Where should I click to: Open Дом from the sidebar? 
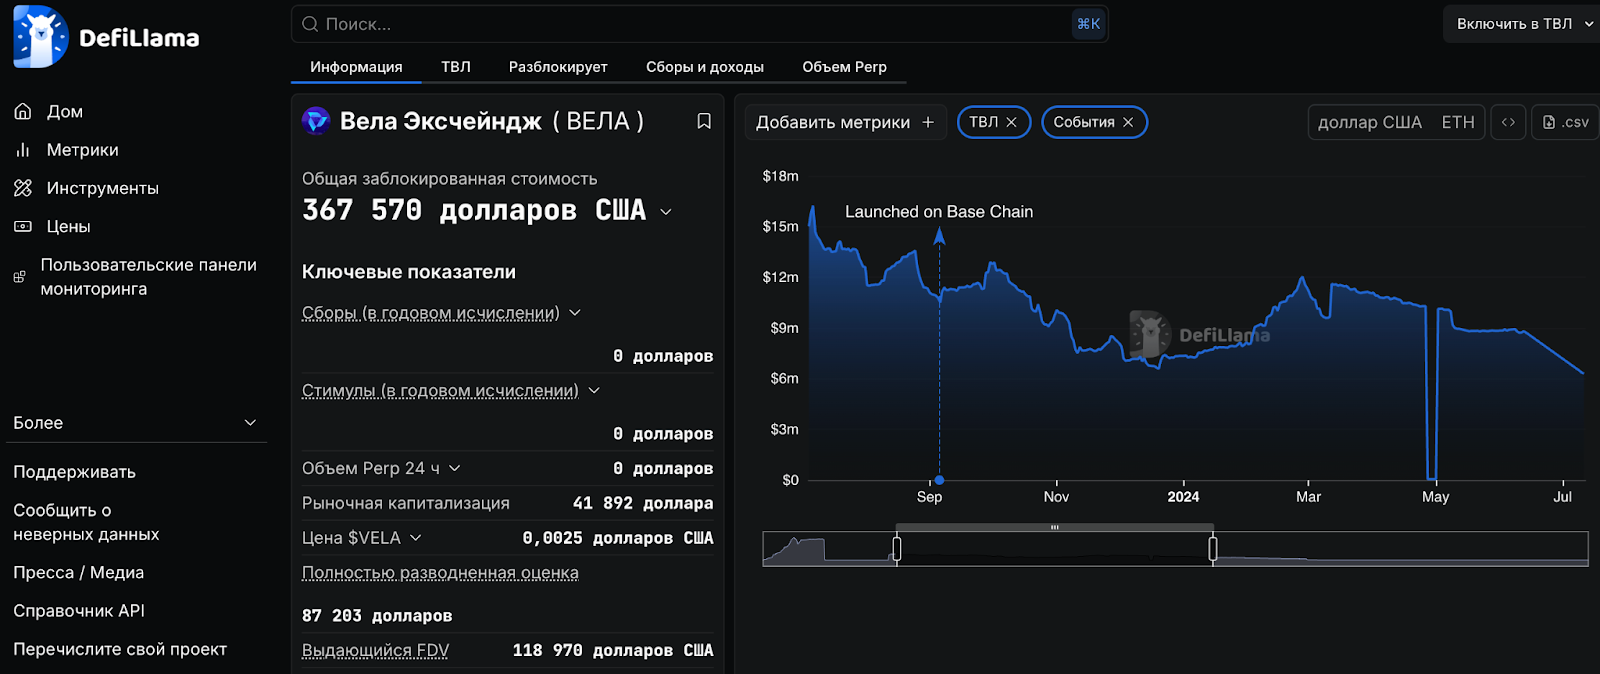click(x=64, y=112)
